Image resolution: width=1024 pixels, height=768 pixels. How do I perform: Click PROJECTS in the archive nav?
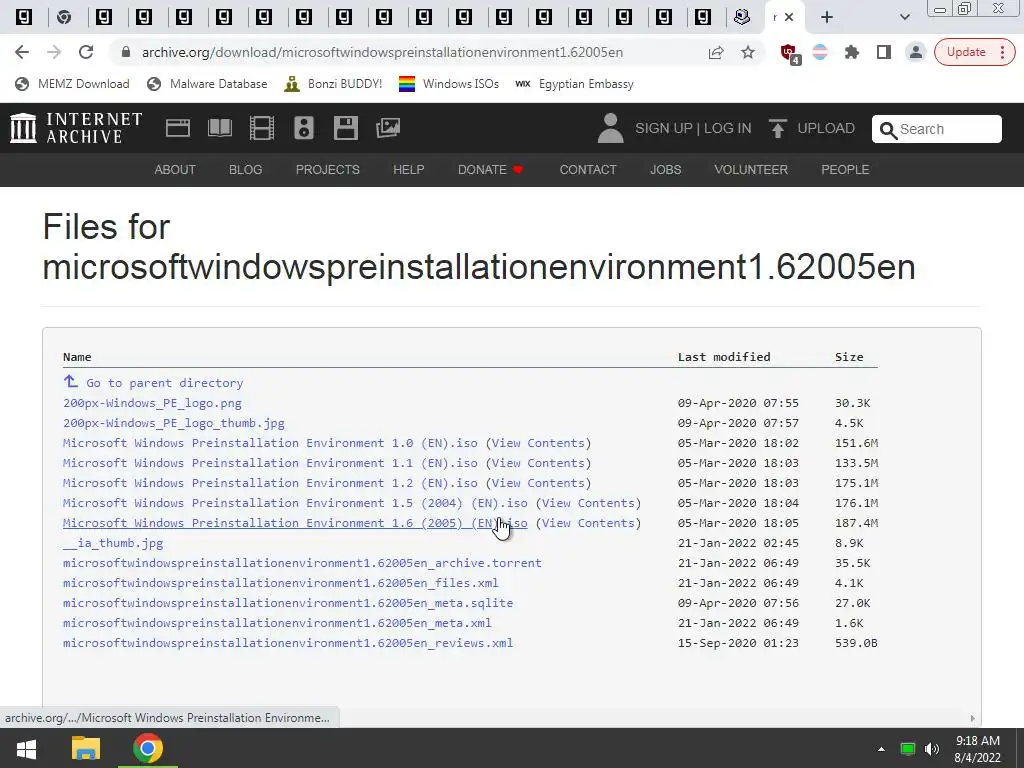(x=328, y=170)
